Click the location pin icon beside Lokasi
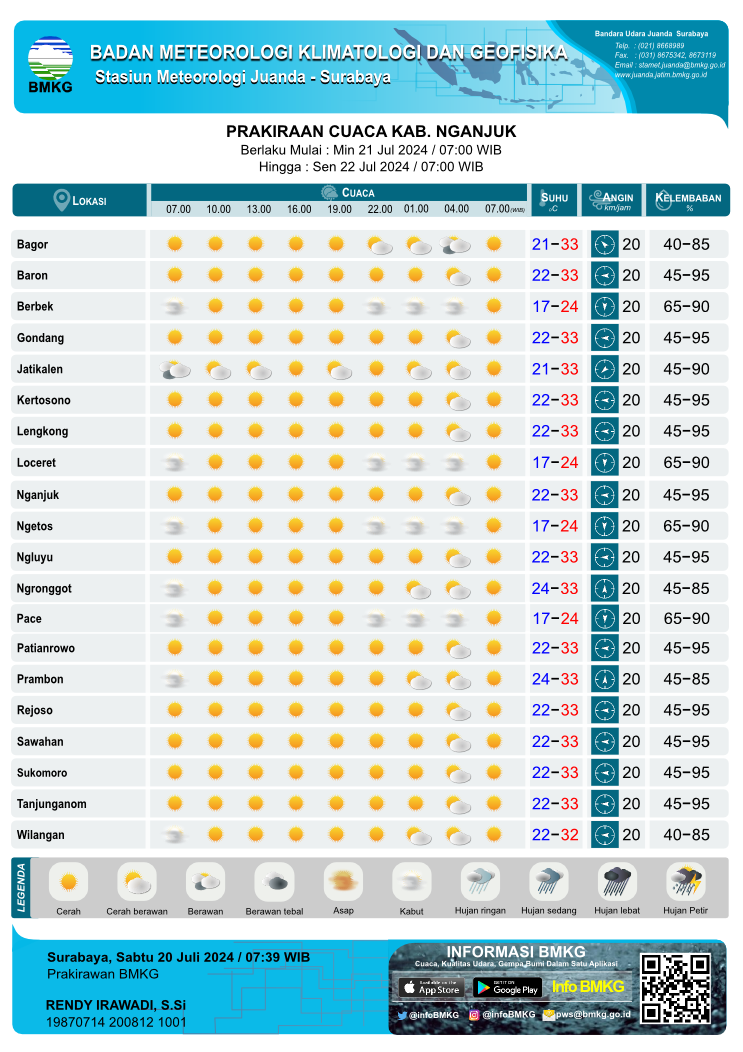The height and width of the screenshot is (1052, 743). (x=62, y=199)
